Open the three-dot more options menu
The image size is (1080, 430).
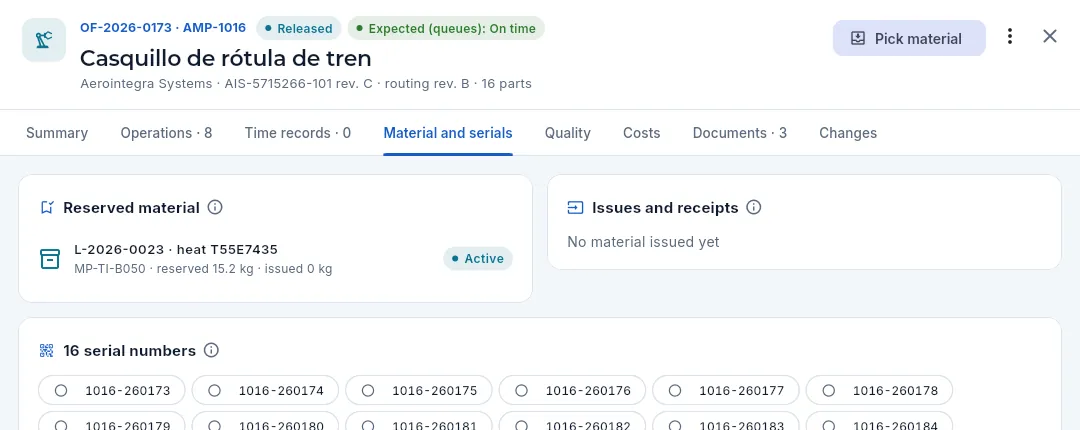1010,37
